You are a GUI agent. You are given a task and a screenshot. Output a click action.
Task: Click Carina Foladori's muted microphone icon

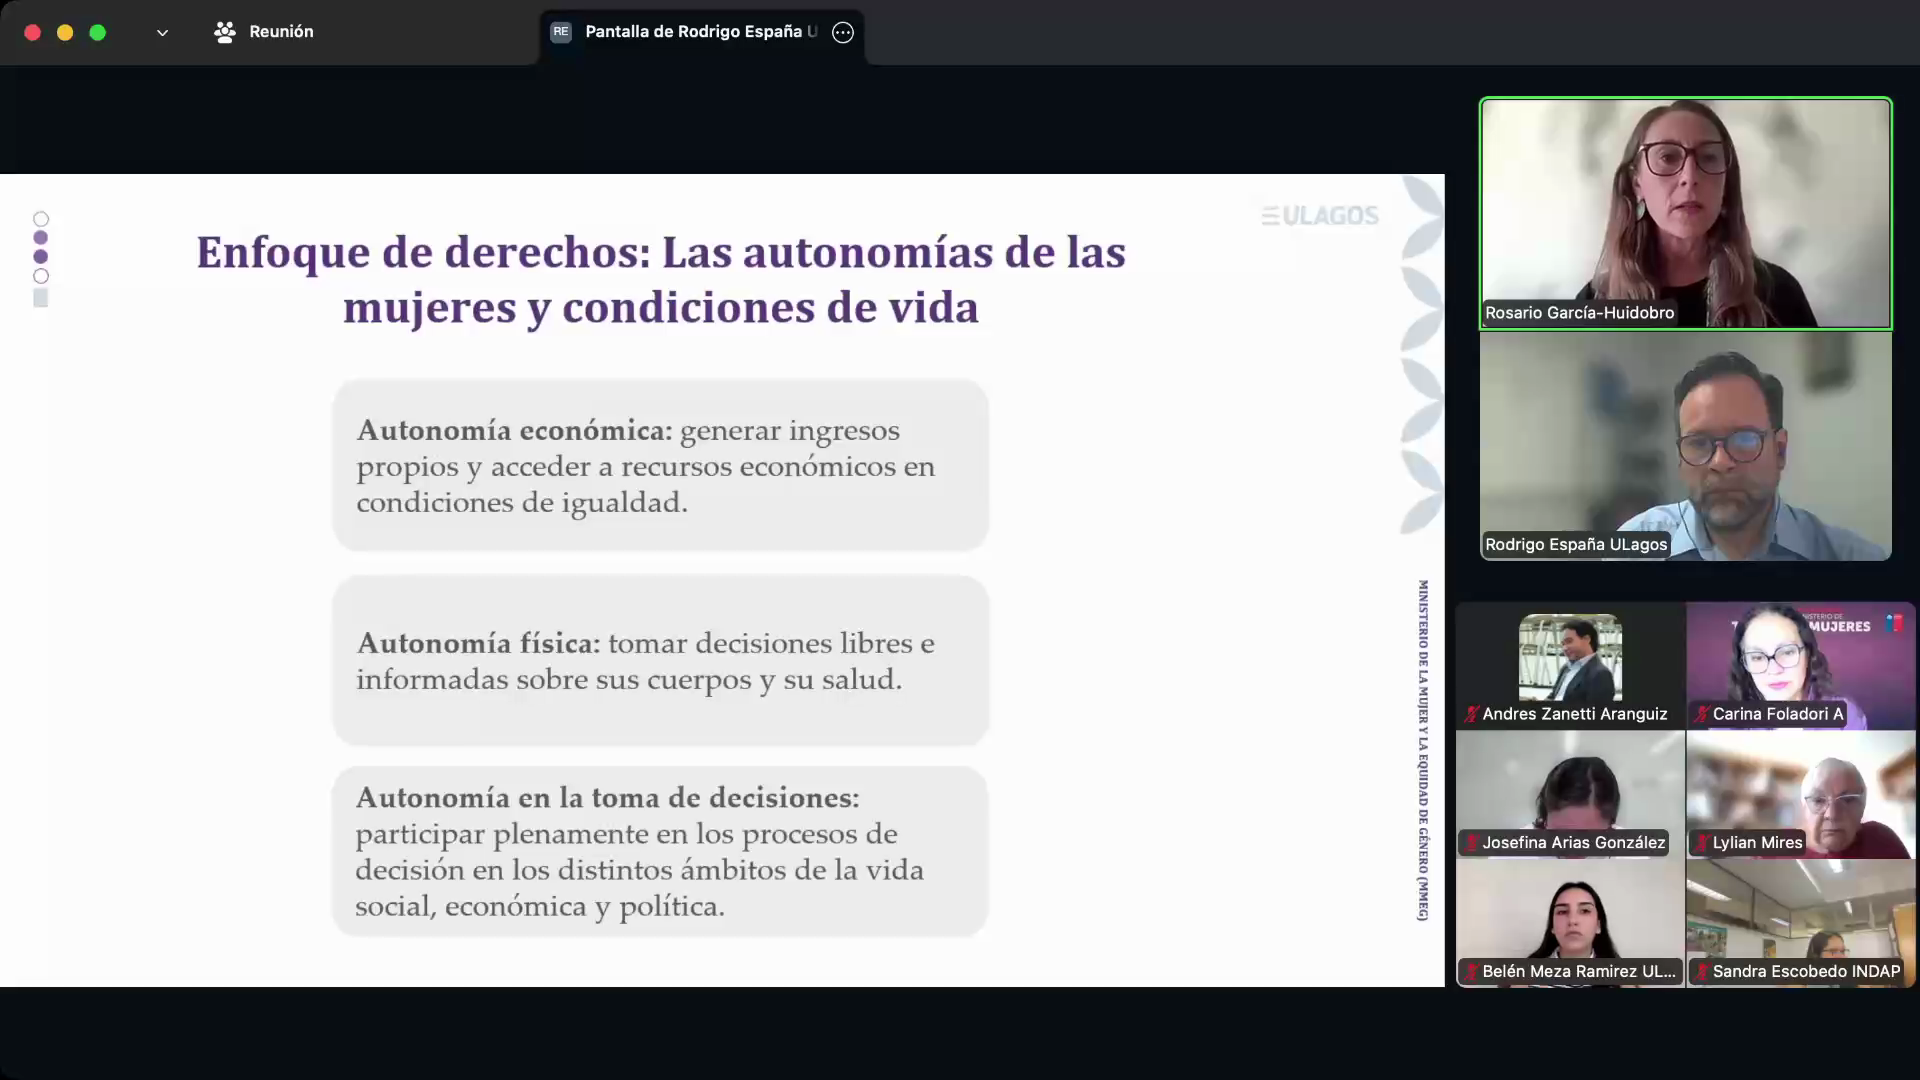pos(1701,714)
